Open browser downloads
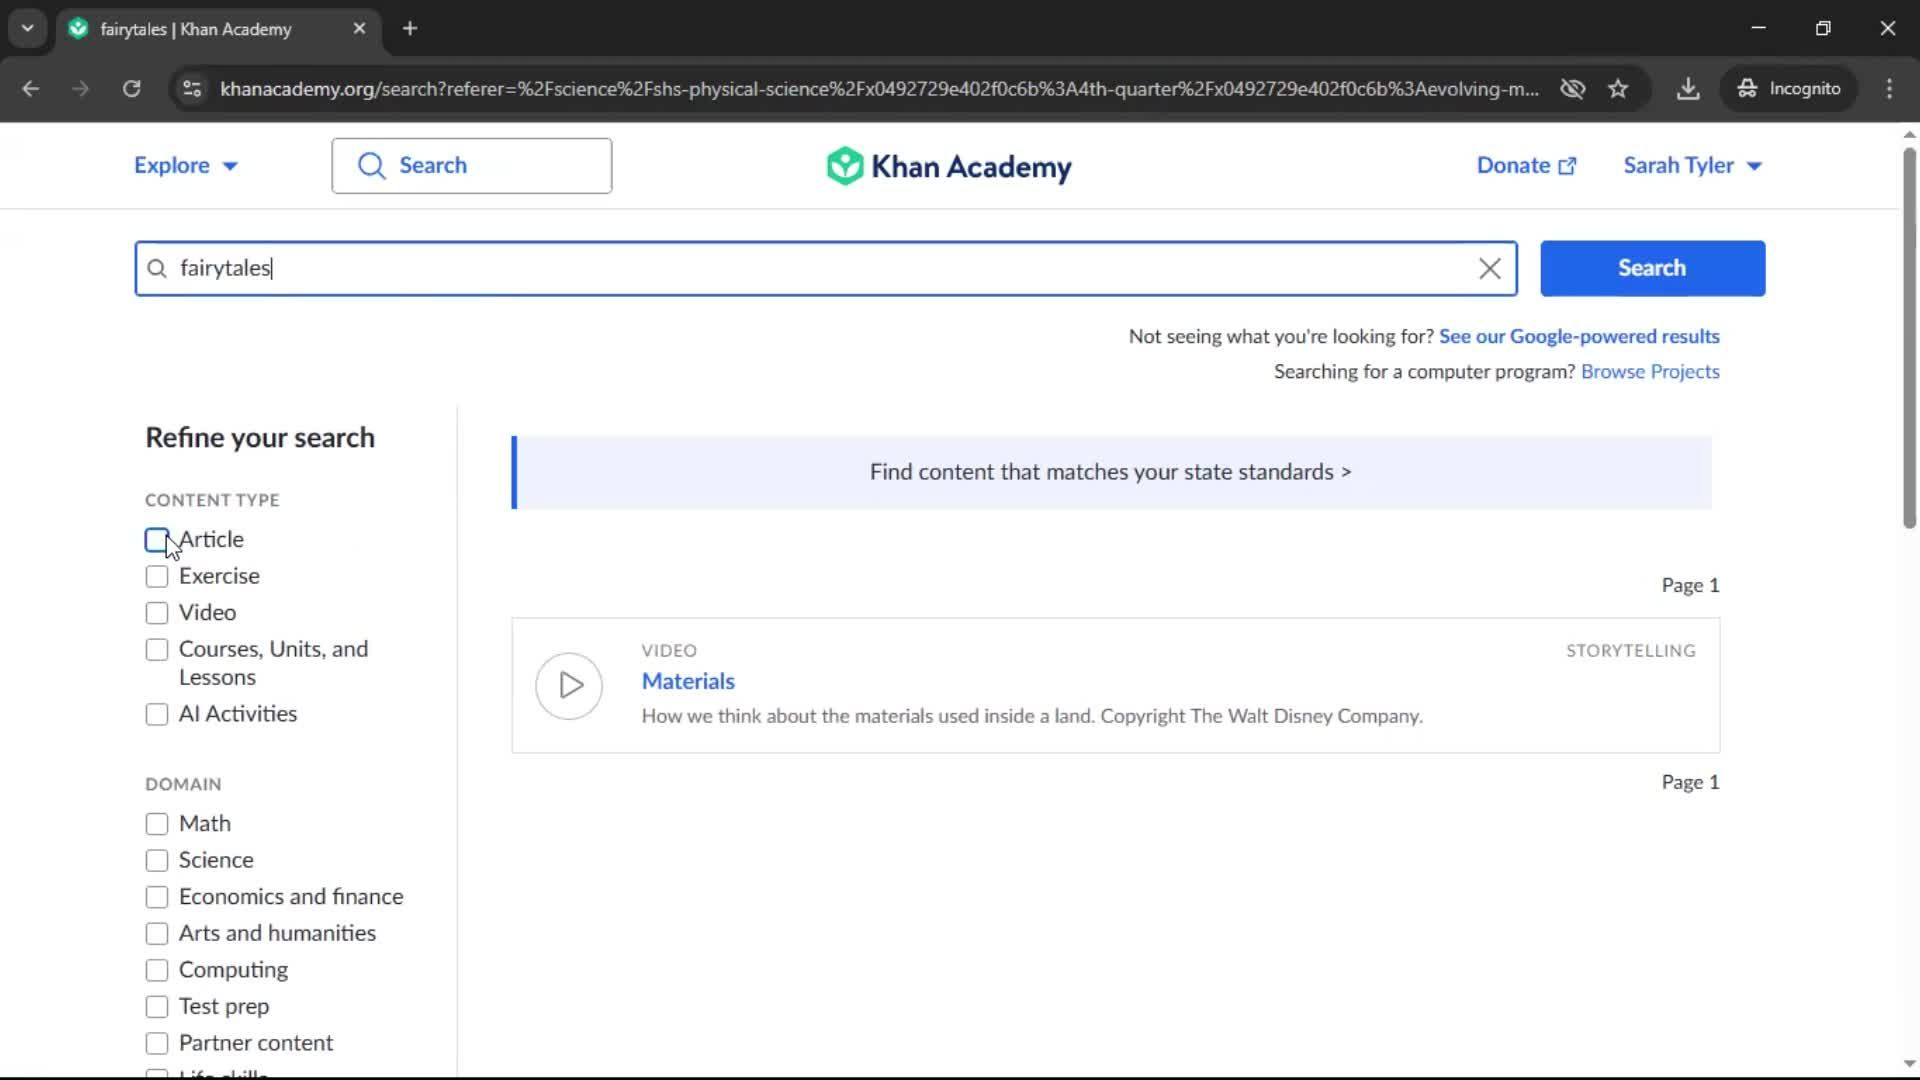This screenshot has height=1080, width=1920. click(x=1688, y=89)
